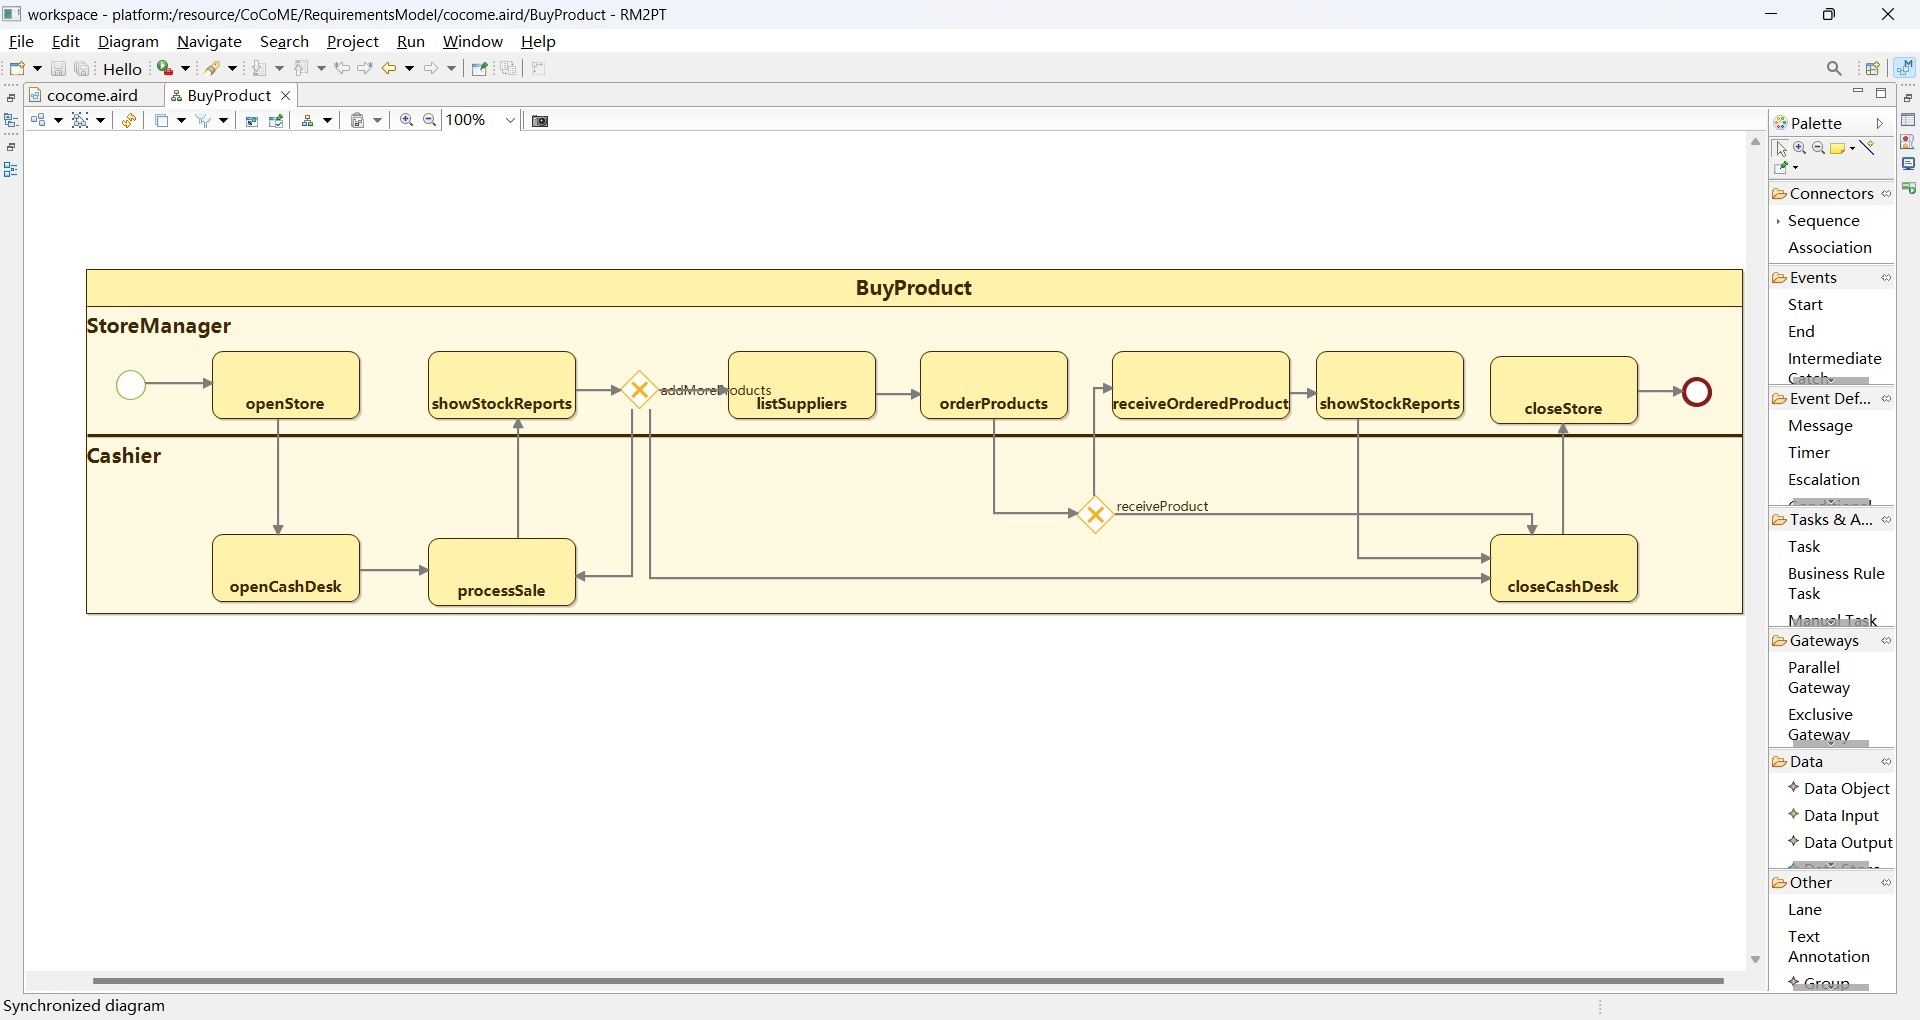The height and width of the screenshot is (1020, 1920).
Task: Click the refresh diagram icon above the canvas
Action: [129, 120]
